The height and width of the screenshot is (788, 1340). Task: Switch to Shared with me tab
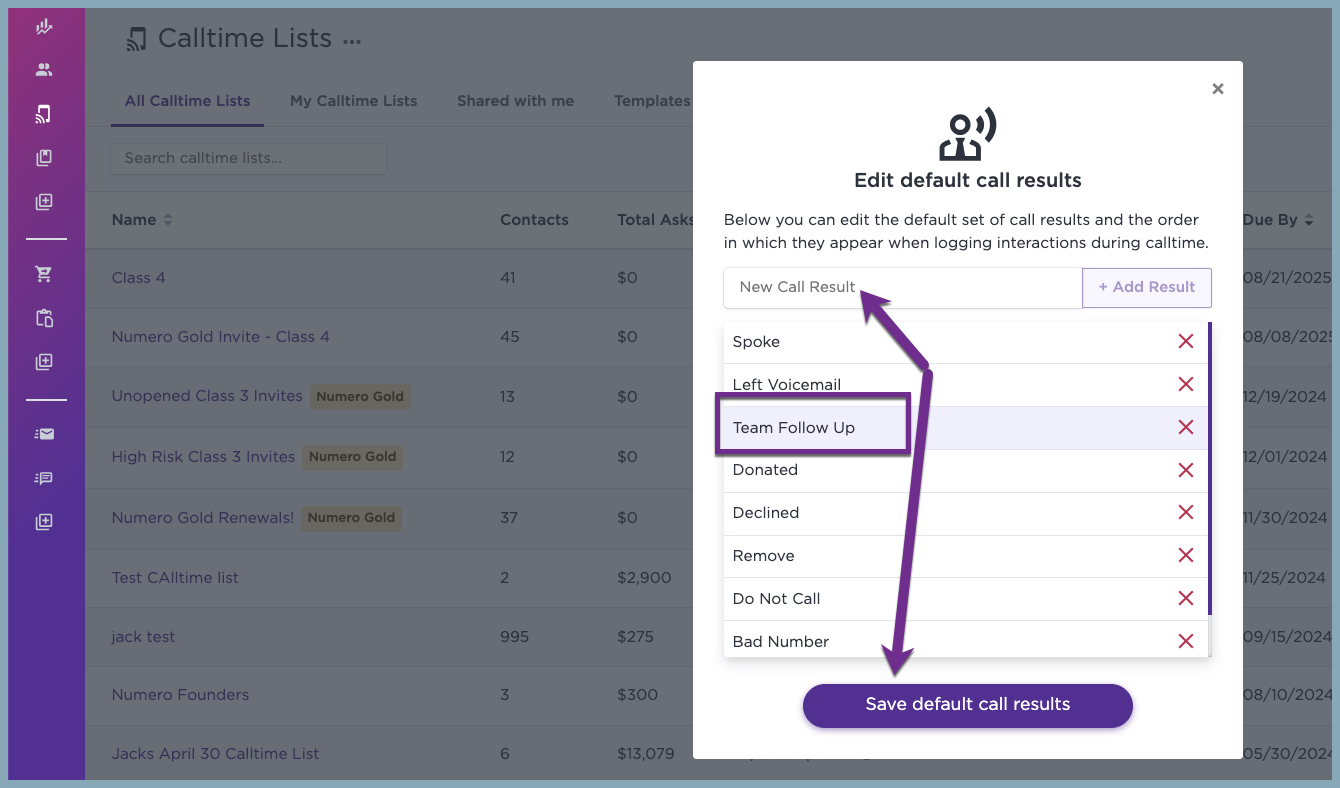coord(515,101)
